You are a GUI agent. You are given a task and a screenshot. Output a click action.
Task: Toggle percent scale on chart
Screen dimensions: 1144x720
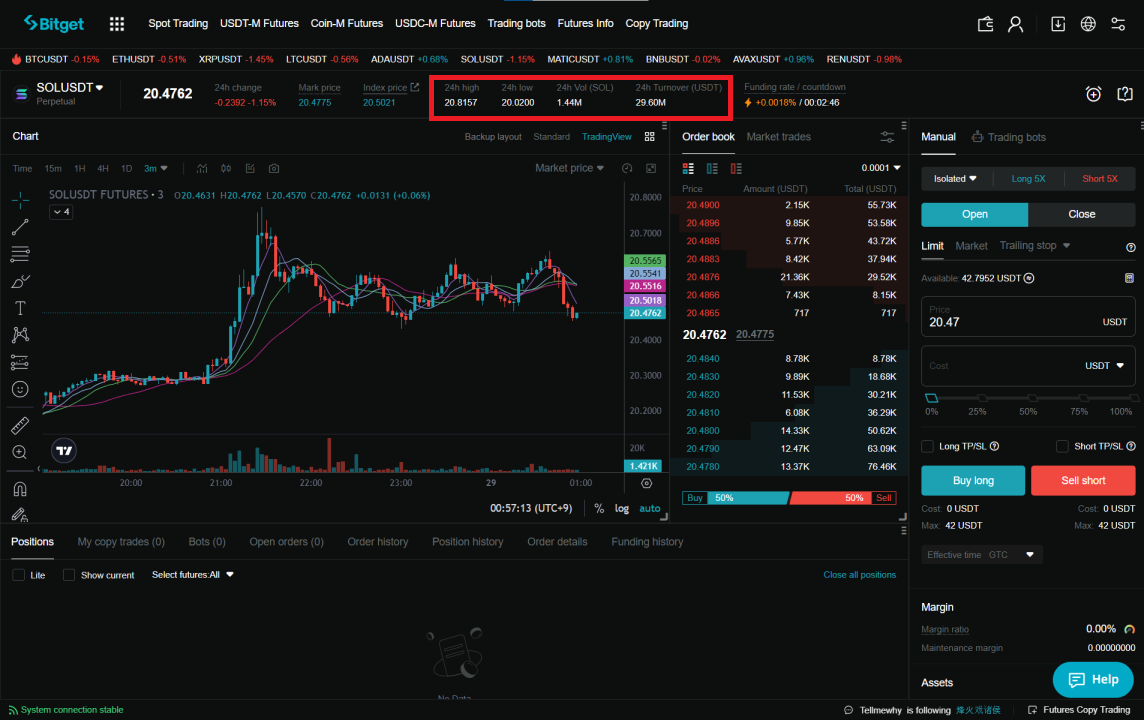(599, 508)
